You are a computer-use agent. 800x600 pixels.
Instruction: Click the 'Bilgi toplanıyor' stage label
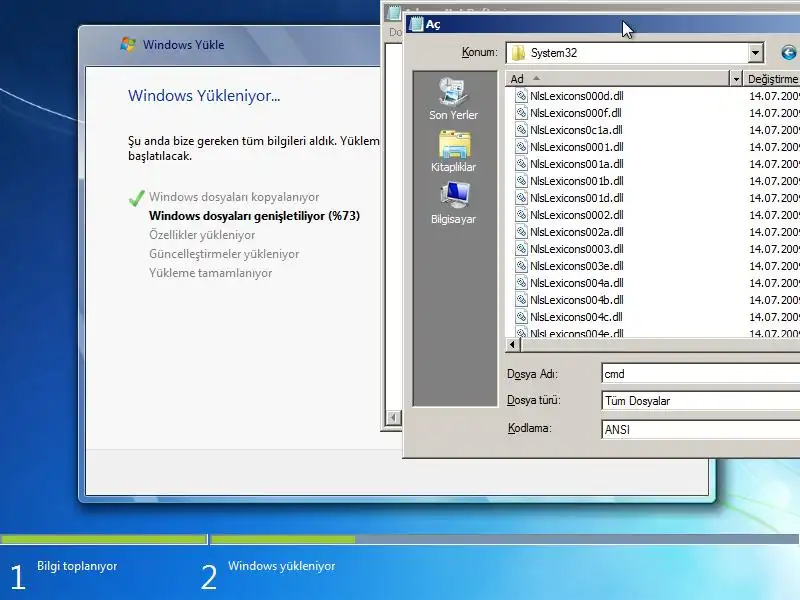pos(77,566)
